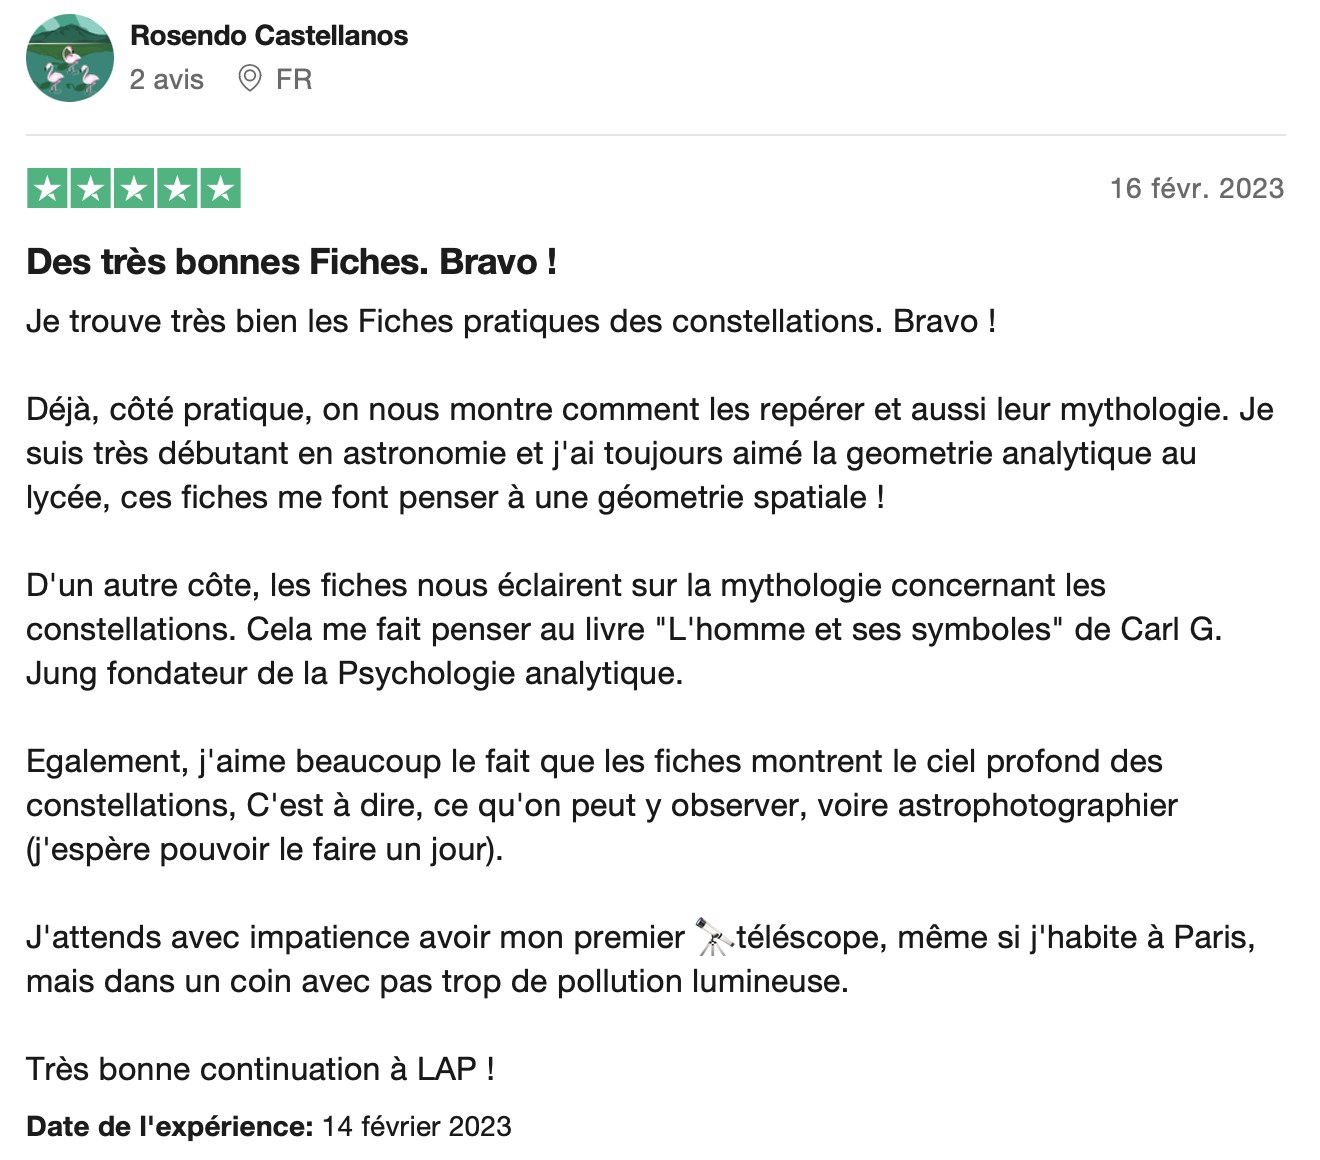Click the sentence starting "Je trouve très bien"
The width and height of the screenshot is (1320, 1160).
510,322
